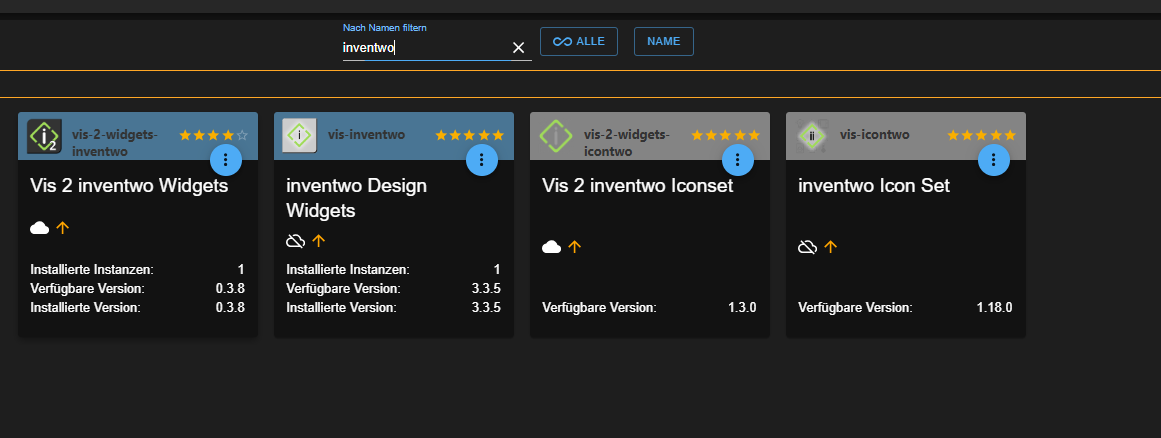Image resolution: width=1161 pixels, height=438 pixels.
Task: Click orange arrow on Vis 2 inventwo Widgets
Action: point(63,228)
